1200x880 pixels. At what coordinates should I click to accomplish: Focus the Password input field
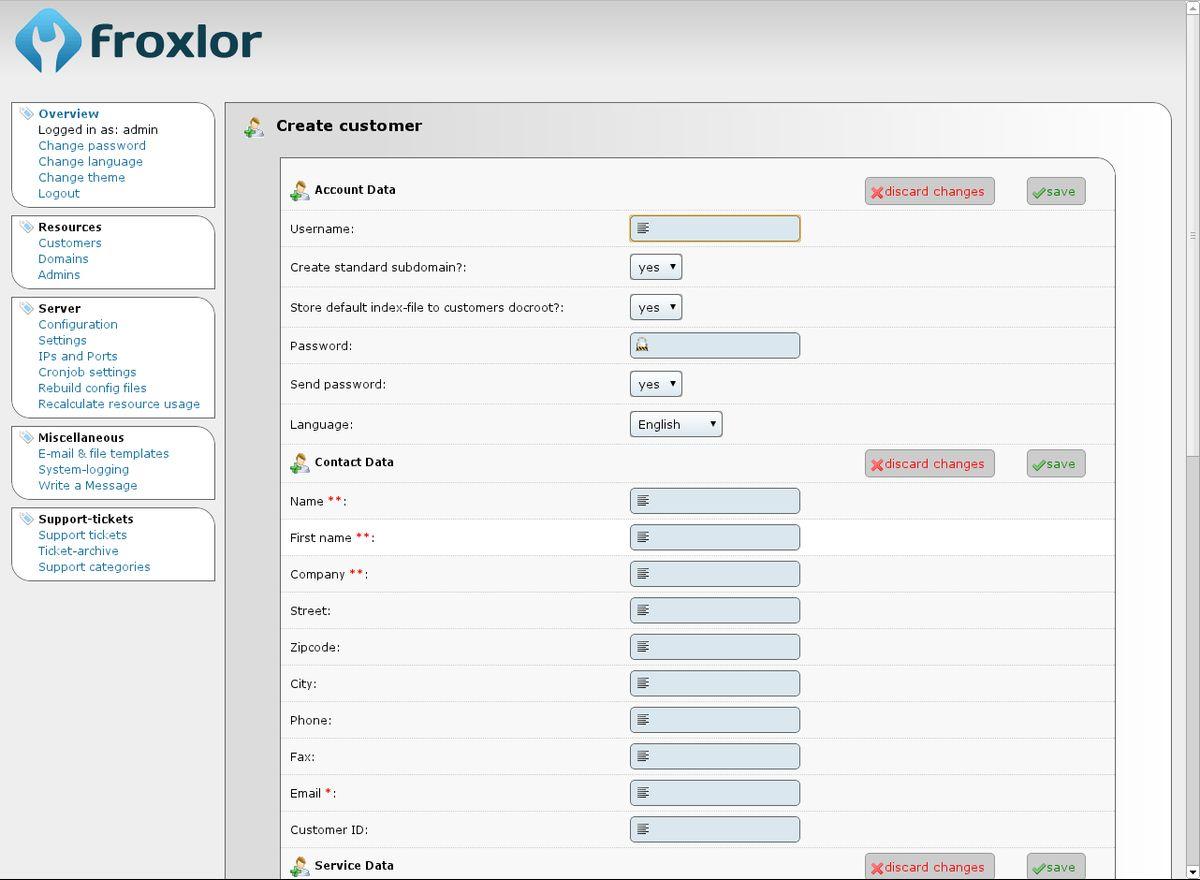point(715,346)
